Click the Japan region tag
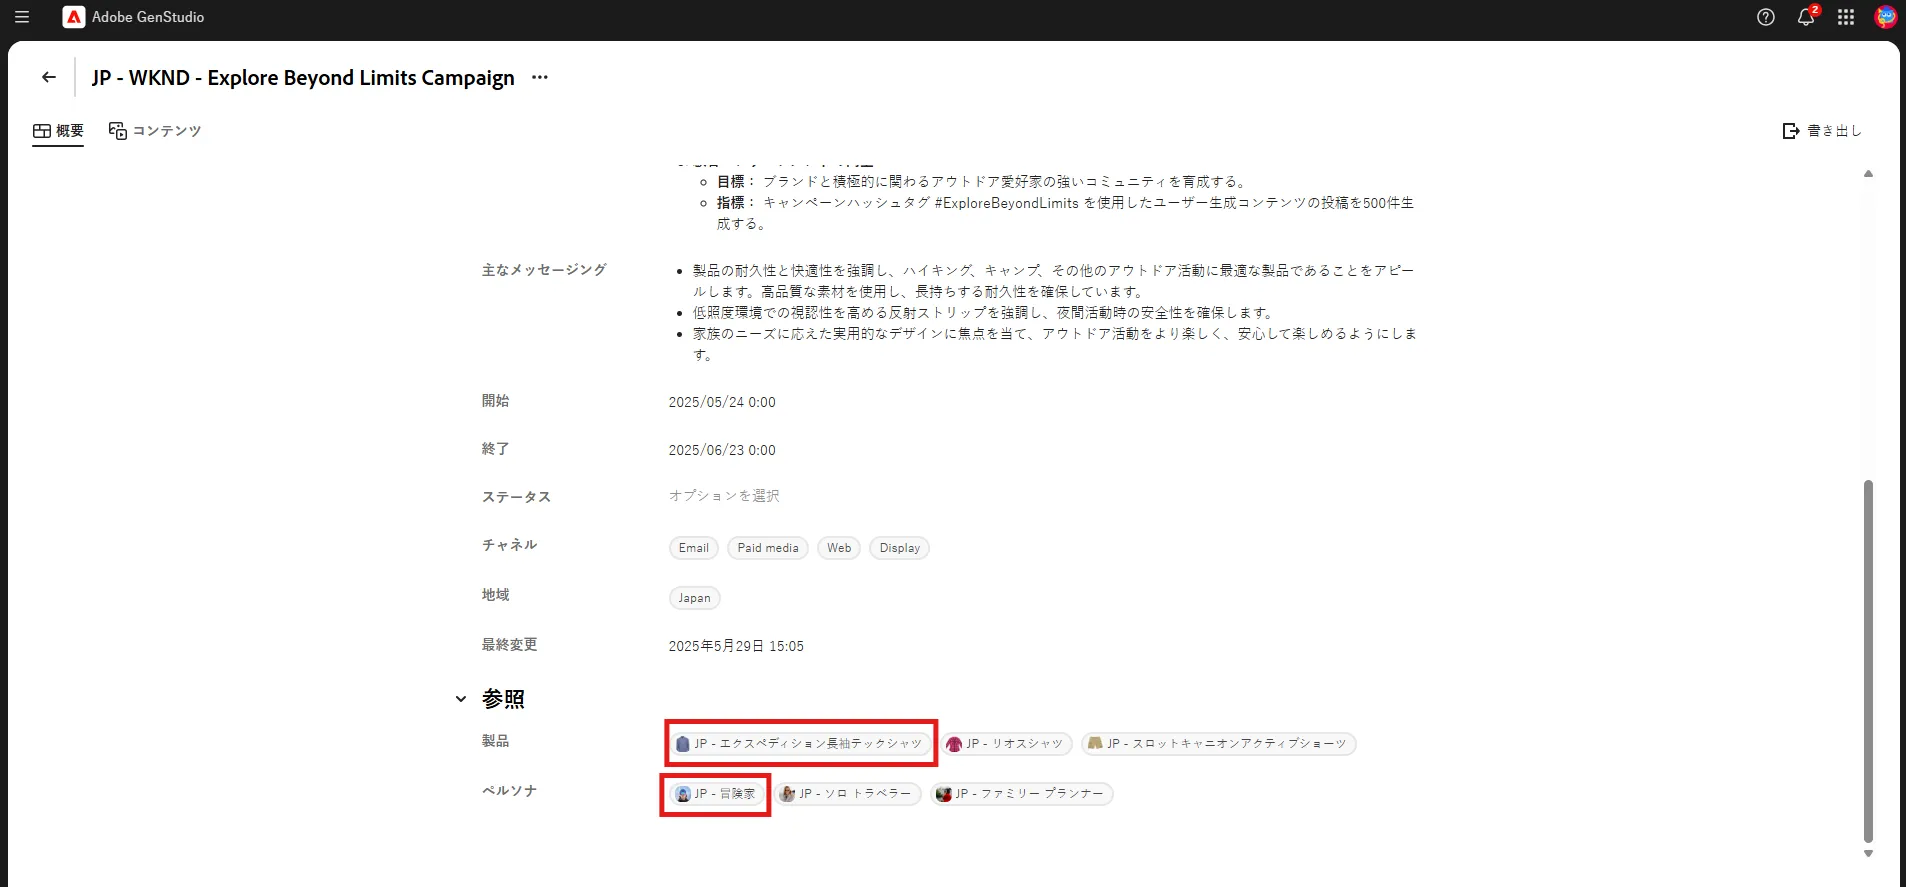This screenshot has height=887, width=1906. [x=694, y=598]
